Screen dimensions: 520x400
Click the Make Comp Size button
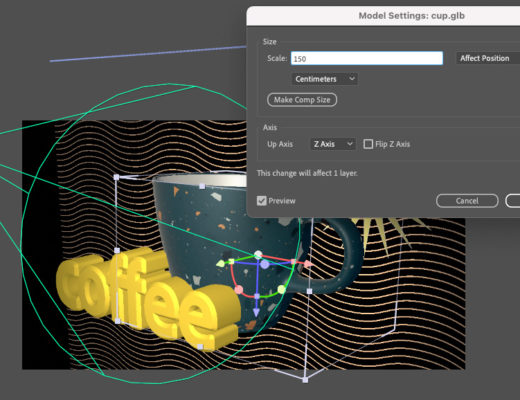tap(302, 100)
